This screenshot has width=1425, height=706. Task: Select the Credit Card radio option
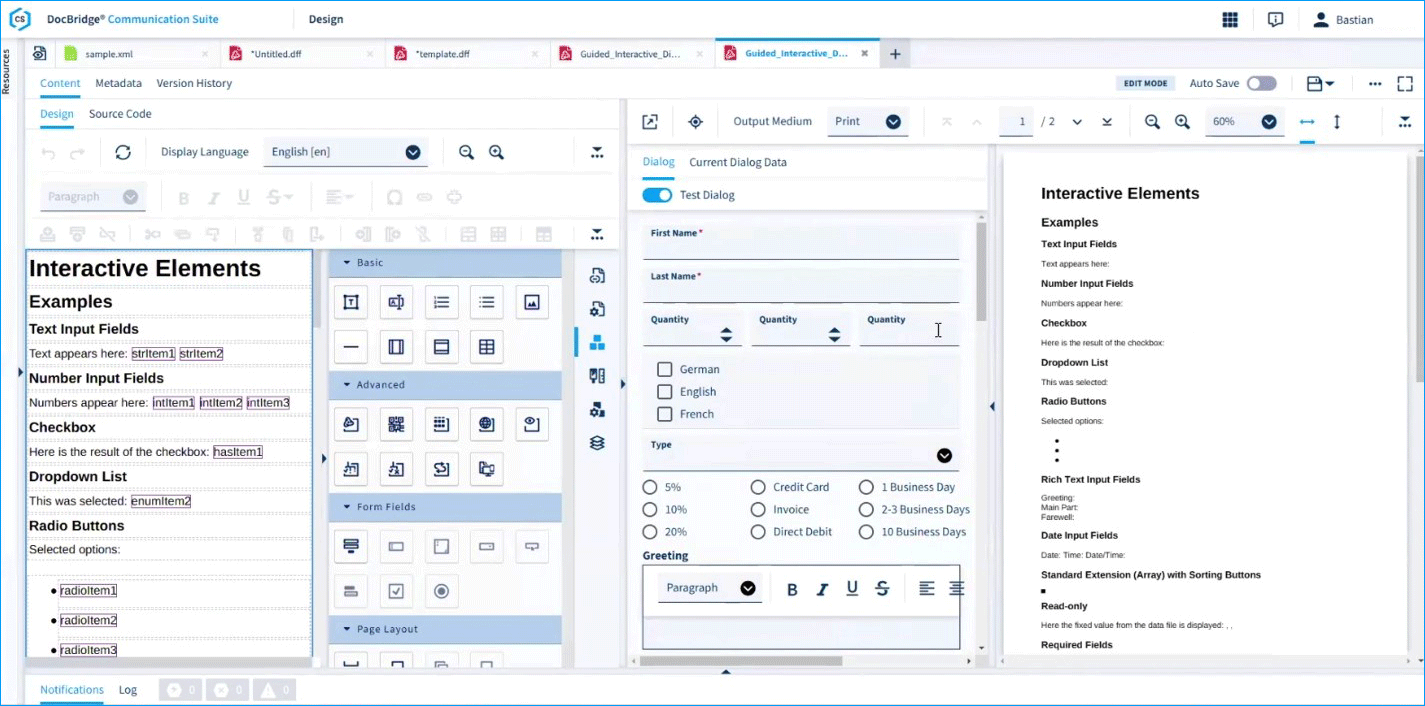759,487
